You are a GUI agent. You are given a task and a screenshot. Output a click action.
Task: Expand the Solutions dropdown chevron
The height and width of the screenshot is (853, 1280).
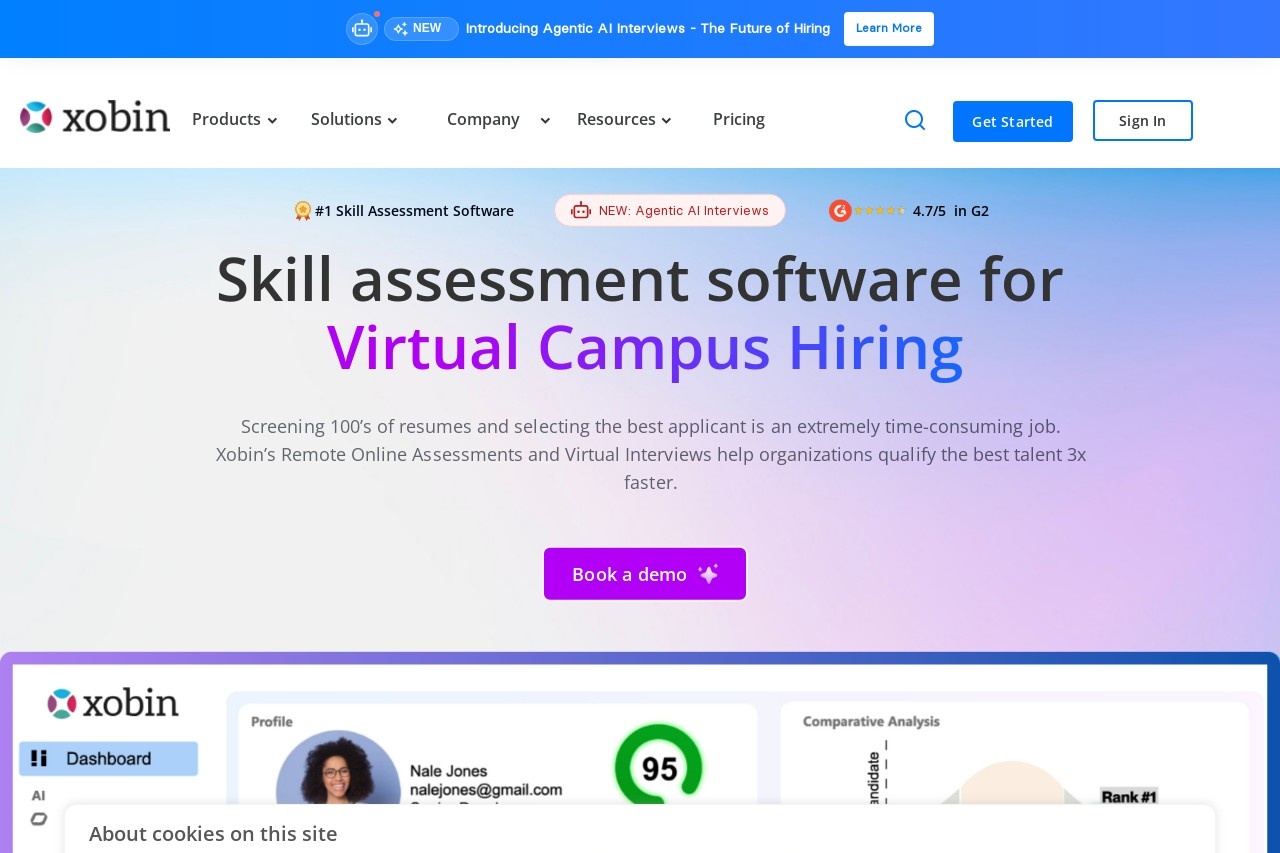pyautogui.click(x=392, y=121)
